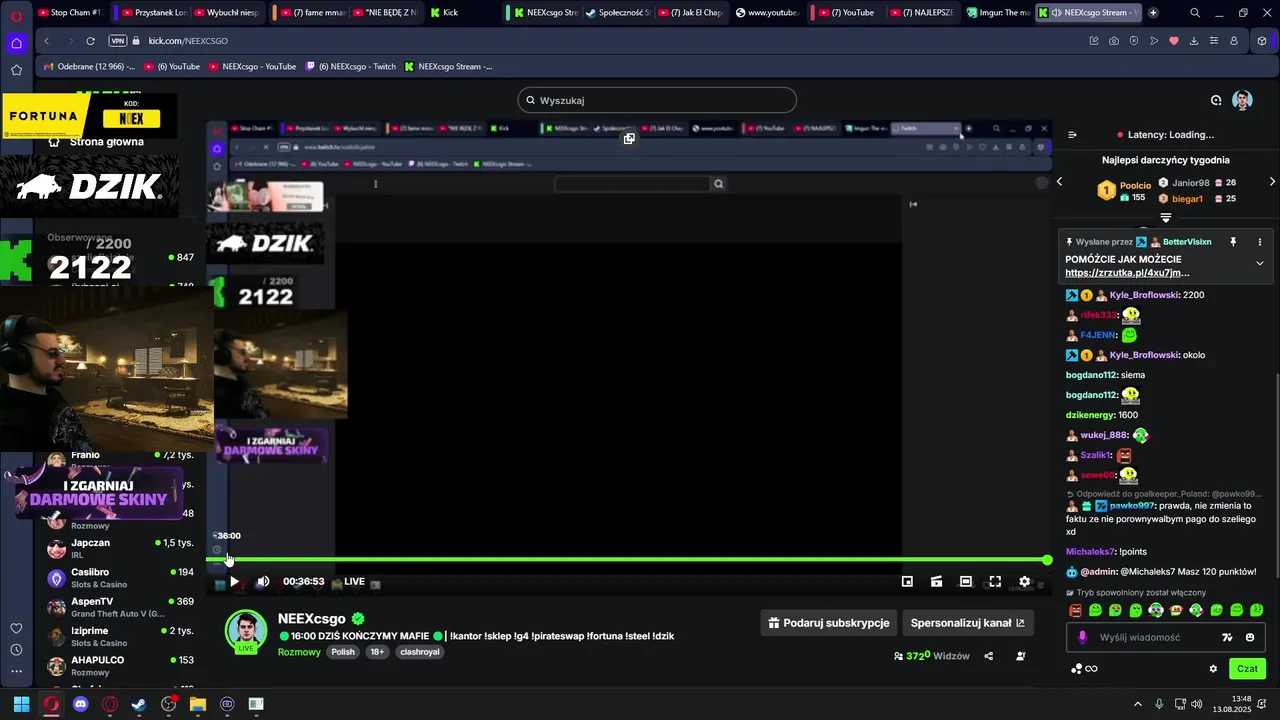Click purple microphone icon in chat input
Viewport: 1280px width, 720px height.
click(1082, 637)
